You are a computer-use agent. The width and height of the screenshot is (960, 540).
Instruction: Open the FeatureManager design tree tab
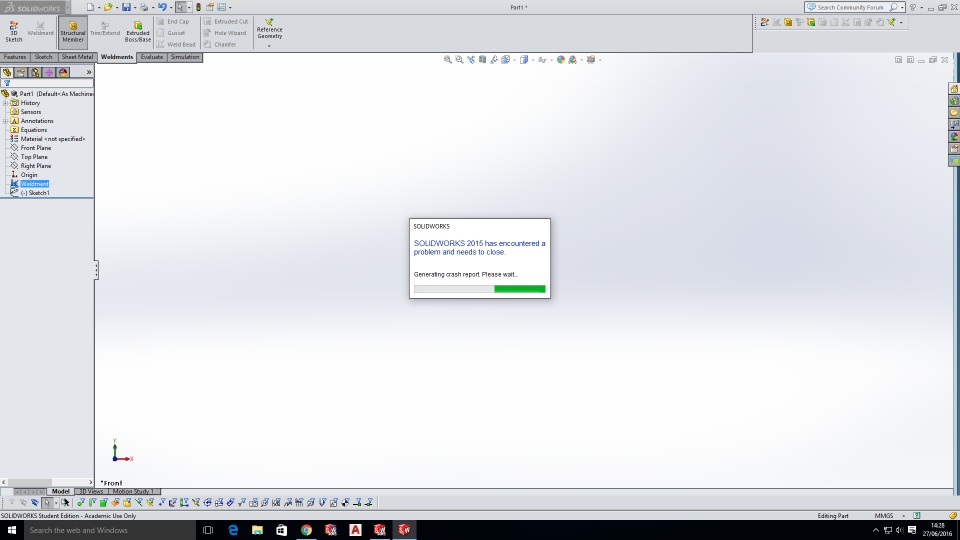[x=7, y=72]
